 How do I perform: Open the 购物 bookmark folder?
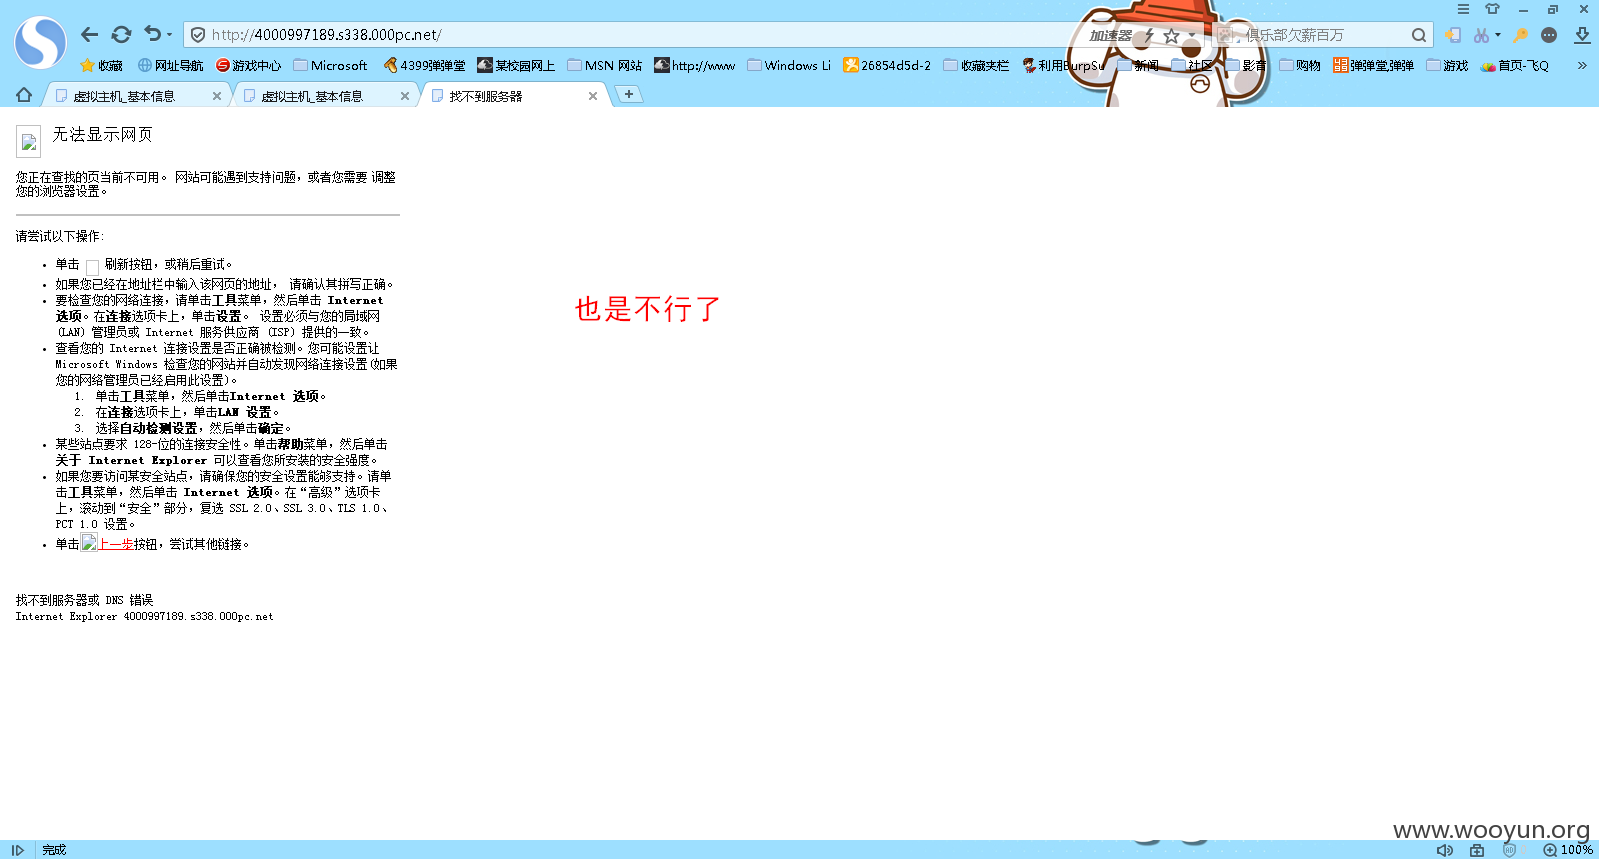(x=1299, y=66)
